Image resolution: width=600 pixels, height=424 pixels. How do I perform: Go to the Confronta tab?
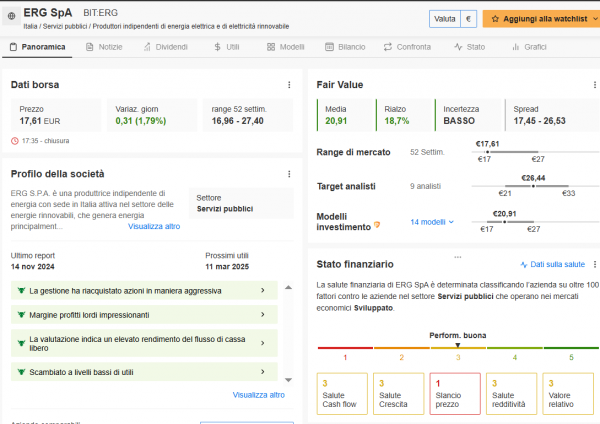point(407,47)
